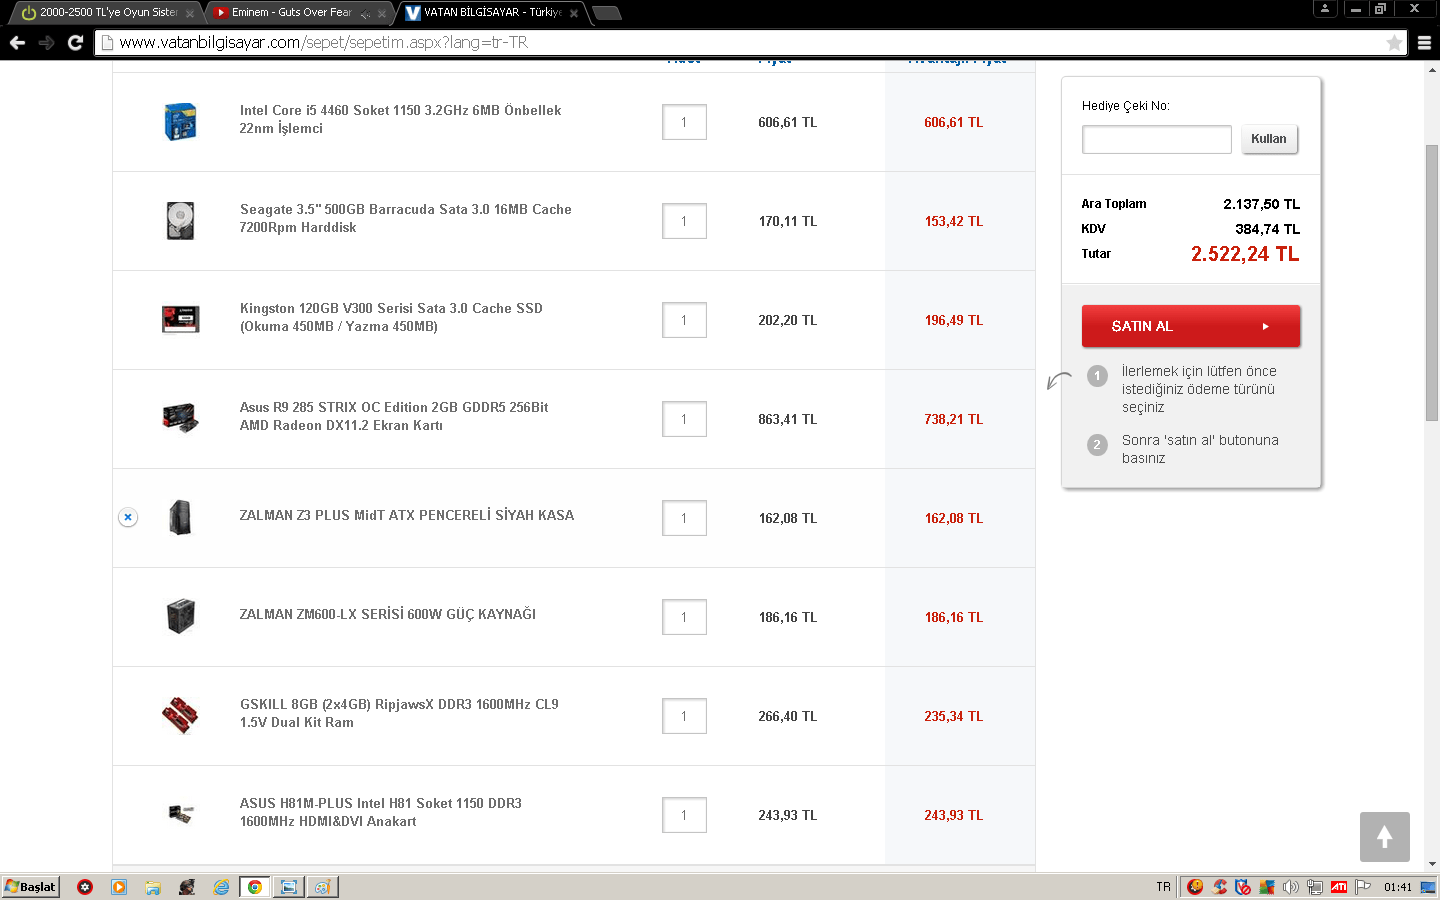
Task: Open GSKILL 8GB RipjawsX RAM link
Action: point(399,713)
